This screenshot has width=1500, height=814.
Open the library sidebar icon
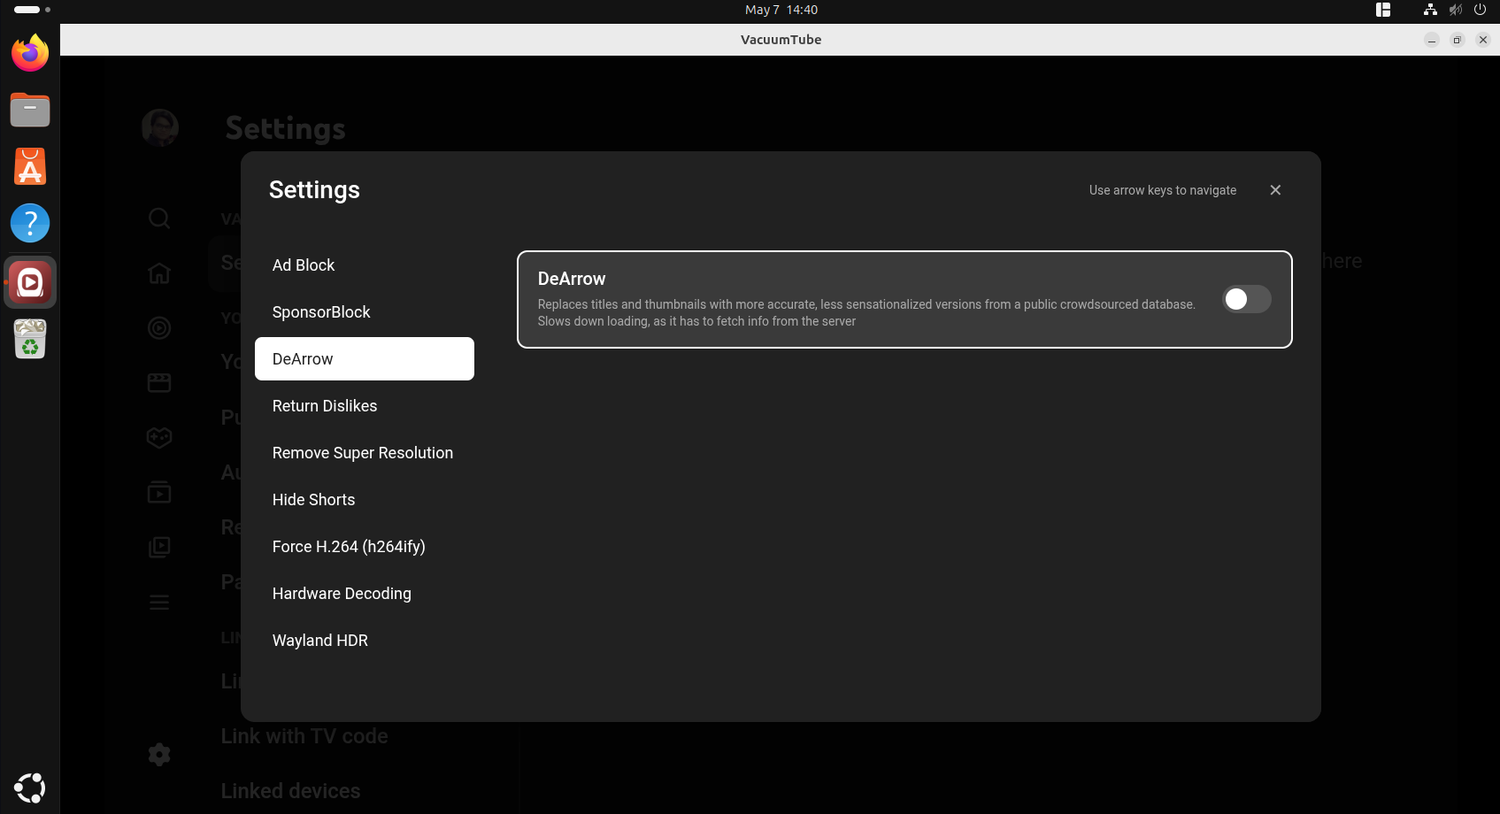[x=159, y=547]
